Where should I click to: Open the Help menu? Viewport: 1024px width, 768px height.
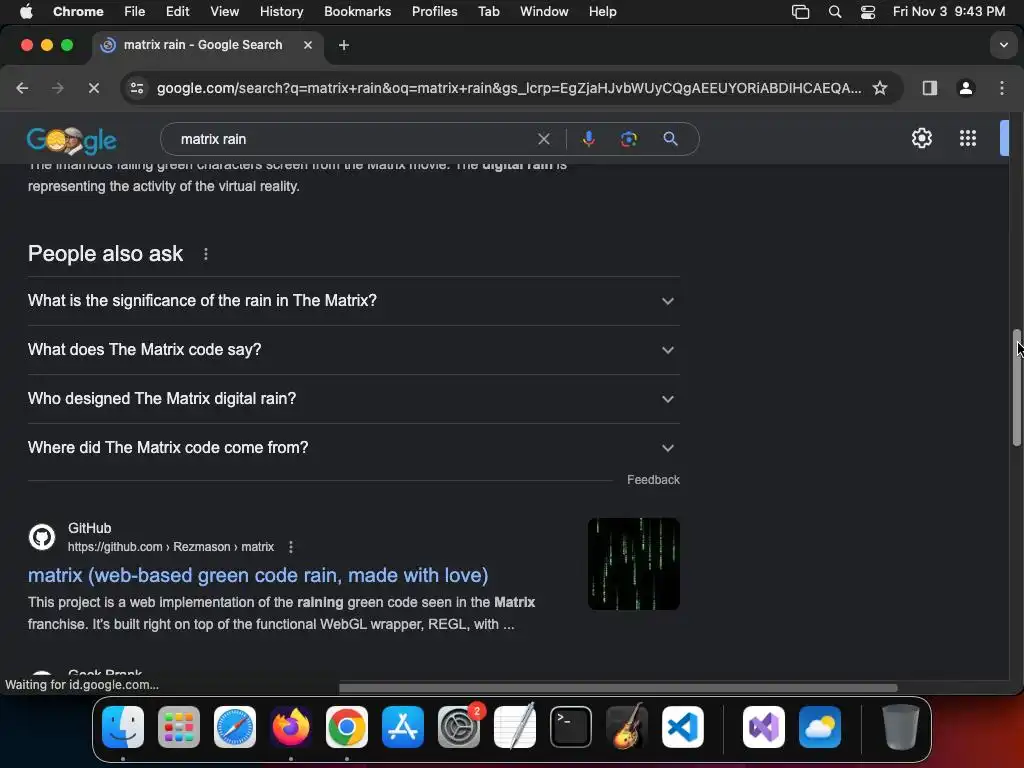point(602,12)
